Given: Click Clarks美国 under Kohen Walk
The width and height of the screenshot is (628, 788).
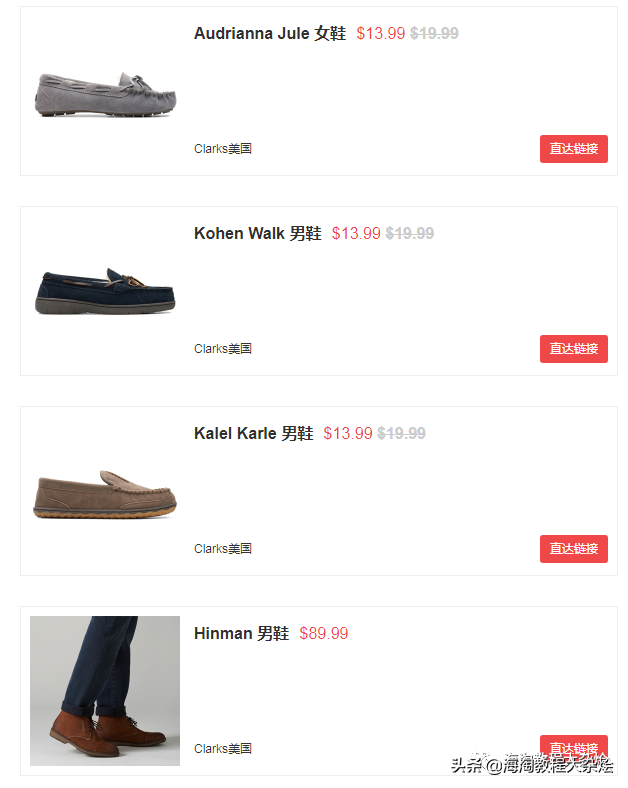Looking at the screenshot, I should coord(223,349).
